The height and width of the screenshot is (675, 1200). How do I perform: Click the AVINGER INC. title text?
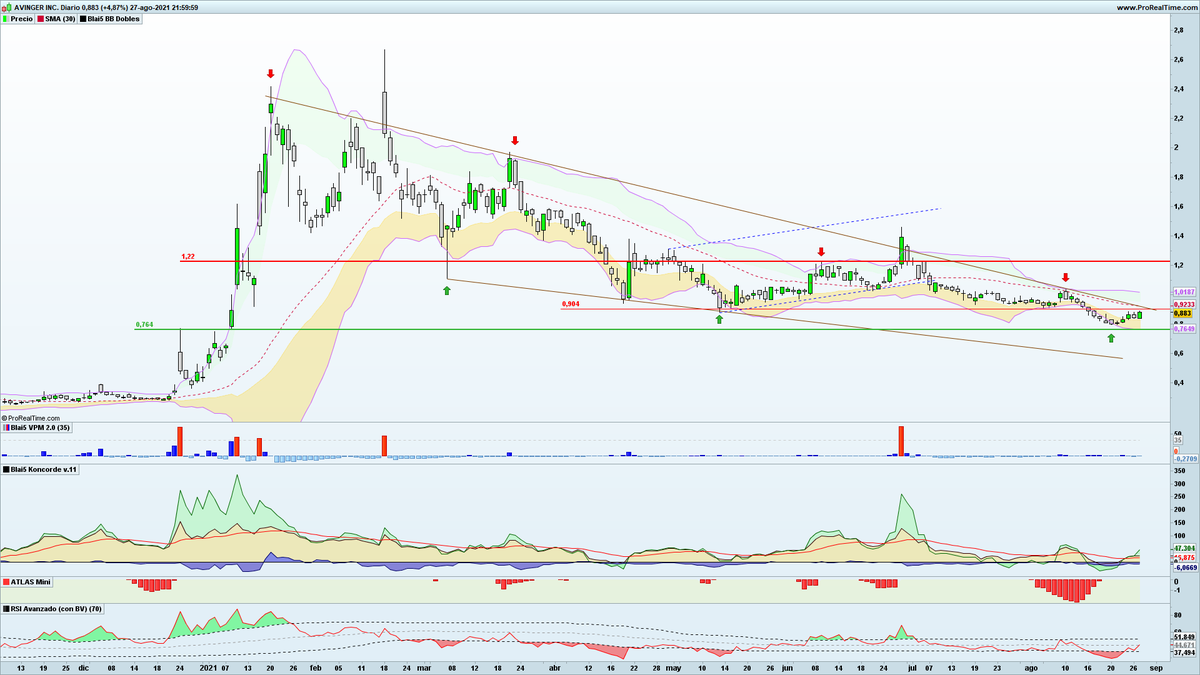point(35,7)
